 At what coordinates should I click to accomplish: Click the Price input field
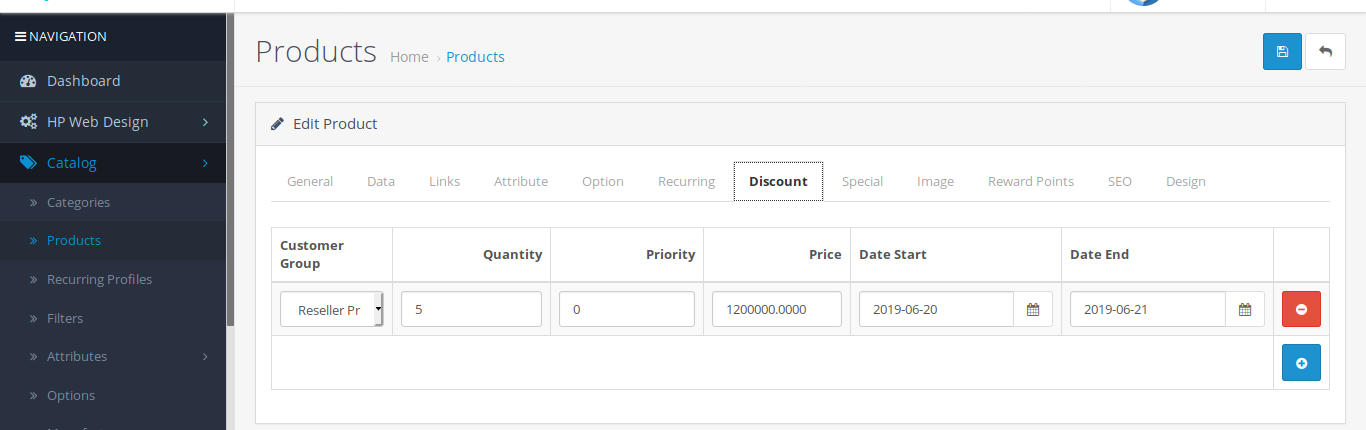[776, 309]
